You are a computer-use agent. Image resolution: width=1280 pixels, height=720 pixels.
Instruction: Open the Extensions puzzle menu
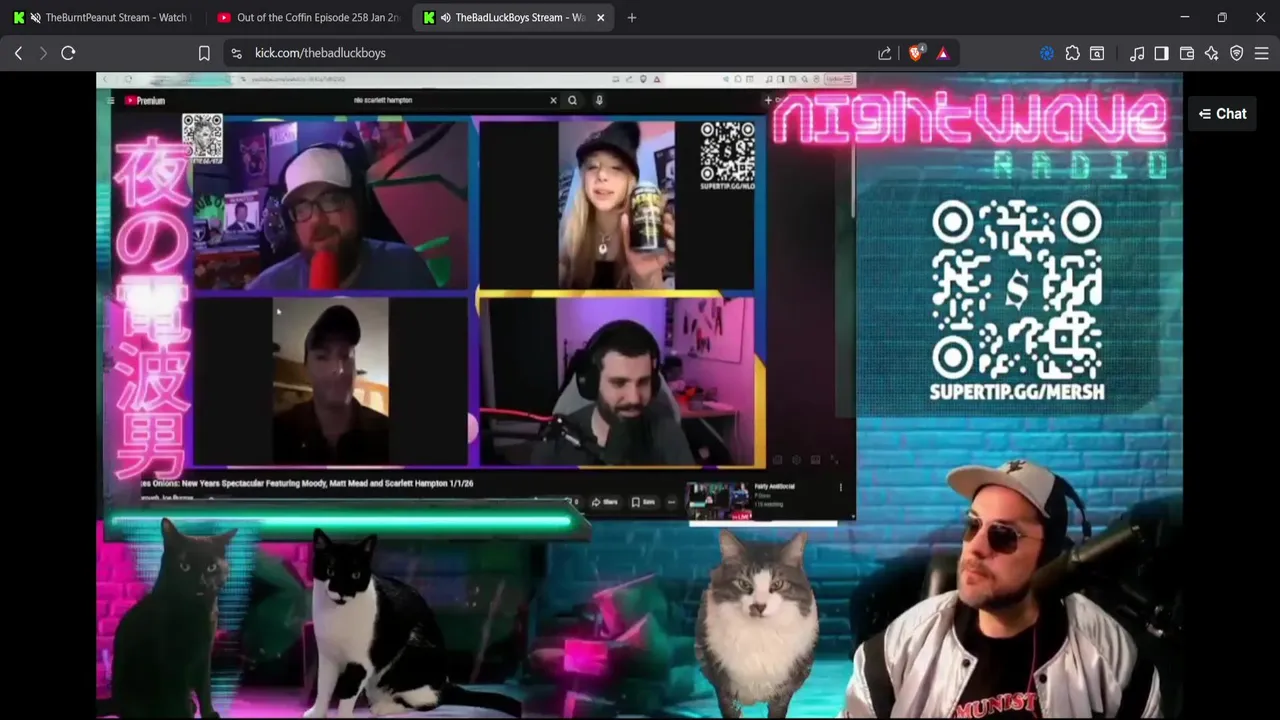click(x=1072, y=53)
